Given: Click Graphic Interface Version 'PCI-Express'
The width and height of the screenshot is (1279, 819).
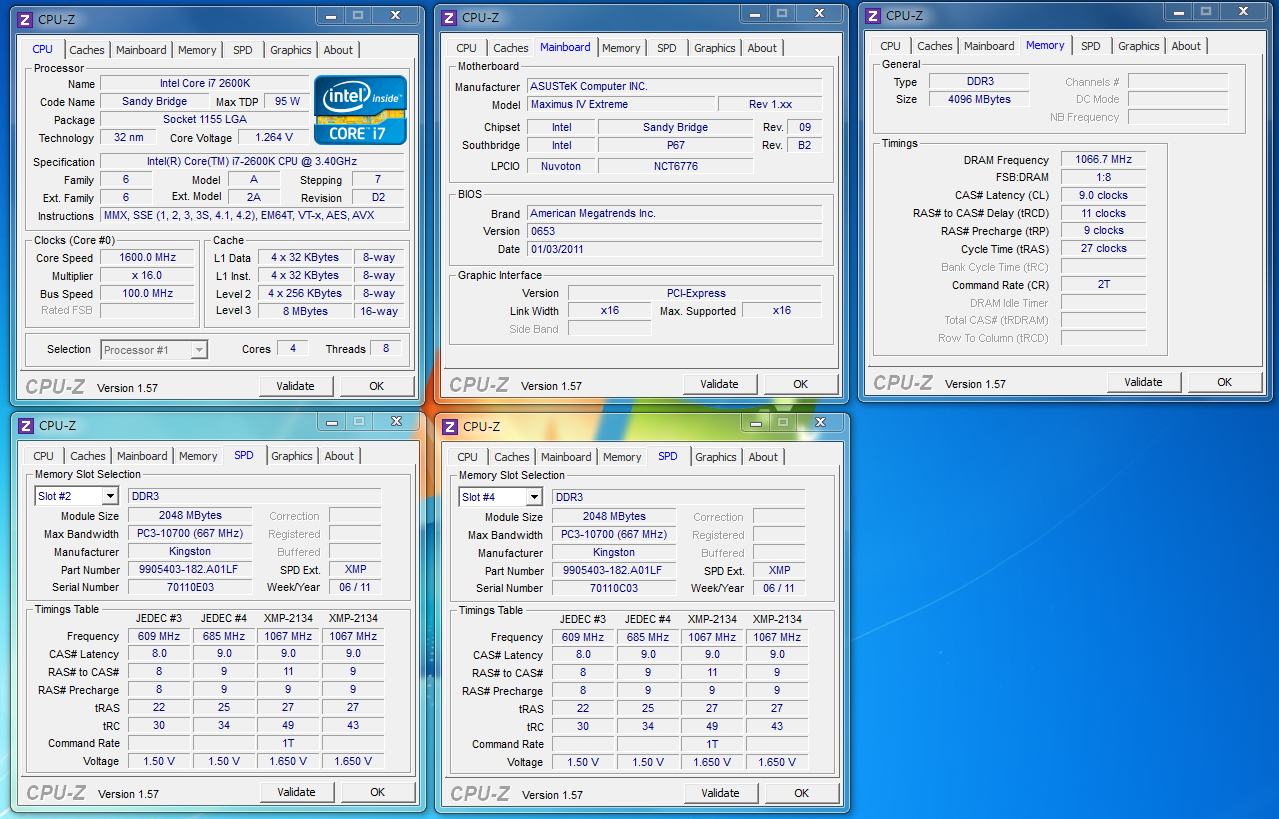Looking at the screenshot, I should pyautogui.click(x=695, y=293).
